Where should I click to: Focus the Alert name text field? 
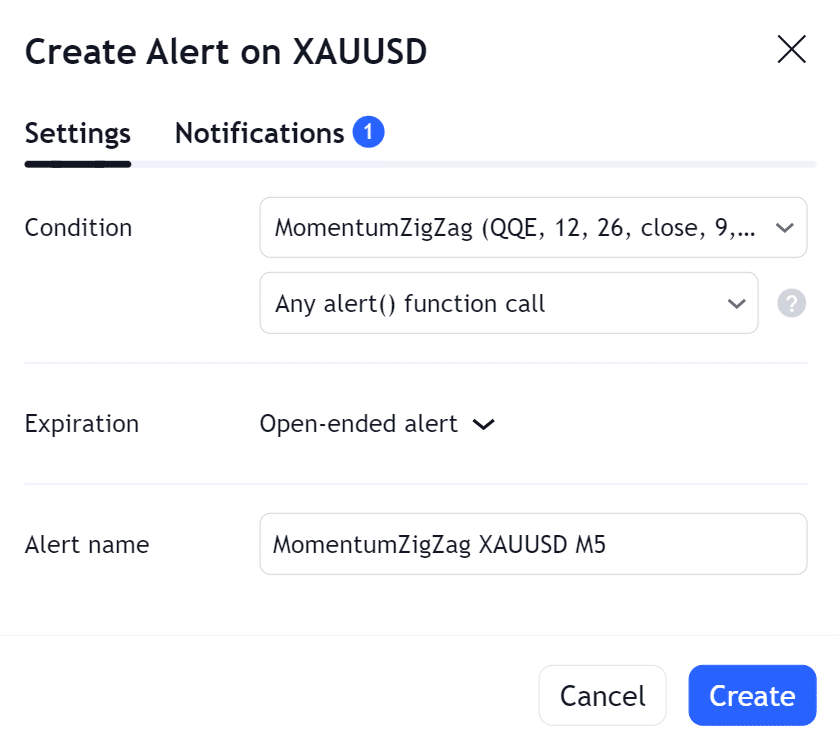point(533,544)
